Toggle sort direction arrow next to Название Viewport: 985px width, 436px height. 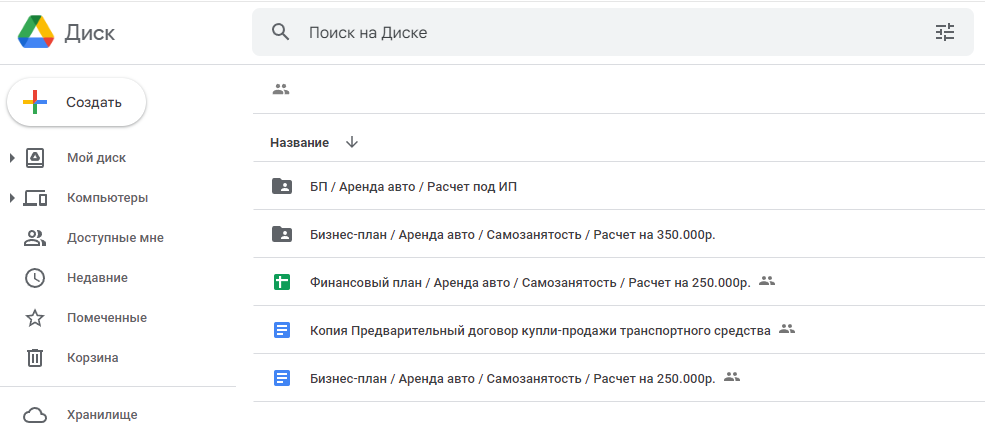[351, 142]
